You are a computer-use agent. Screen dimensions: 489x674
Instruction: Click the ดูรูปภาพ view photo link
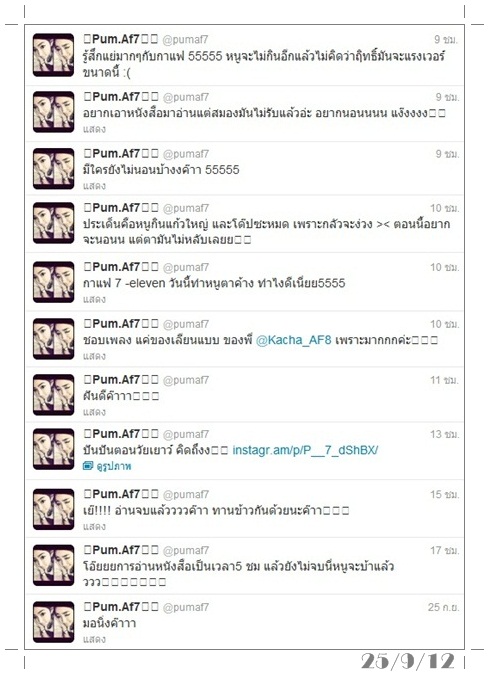pos(113,466)
